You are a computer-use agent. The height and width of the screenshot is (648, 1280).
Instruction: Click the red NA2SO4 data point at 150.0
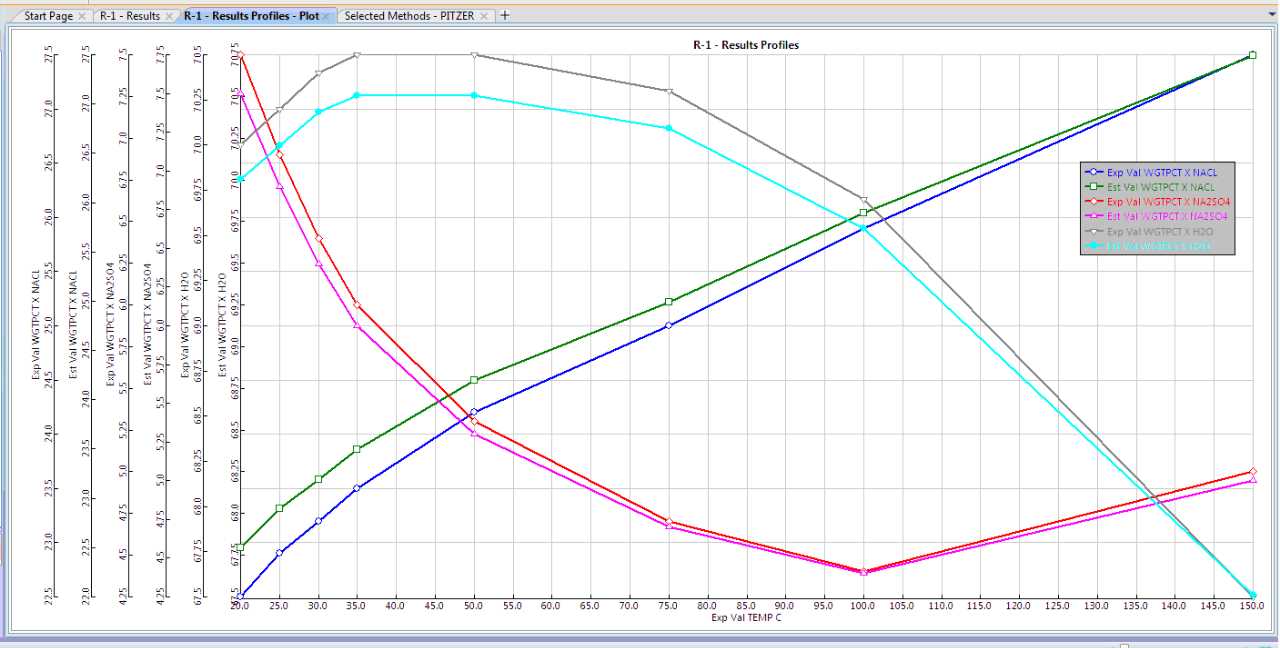(x=1252, y=471)
